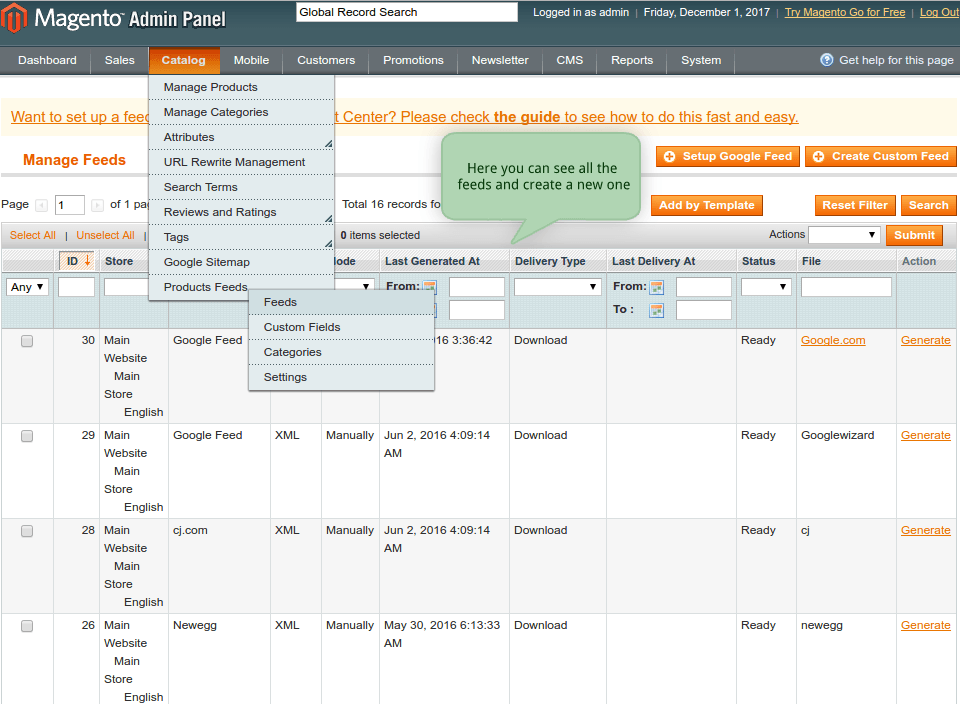Viewport: 960px width, 704px height.
Task: Generate the newegg feed
Action: pos(925,625)
